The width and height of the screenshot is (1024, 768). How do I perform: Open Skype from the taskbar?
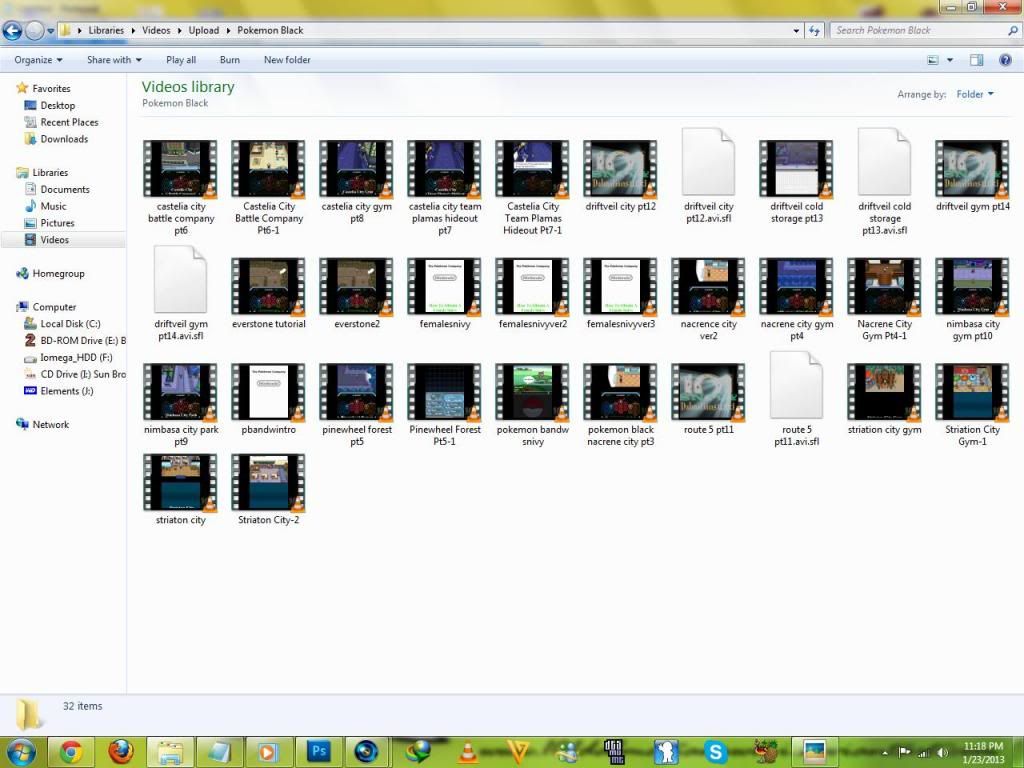point(716,752)
